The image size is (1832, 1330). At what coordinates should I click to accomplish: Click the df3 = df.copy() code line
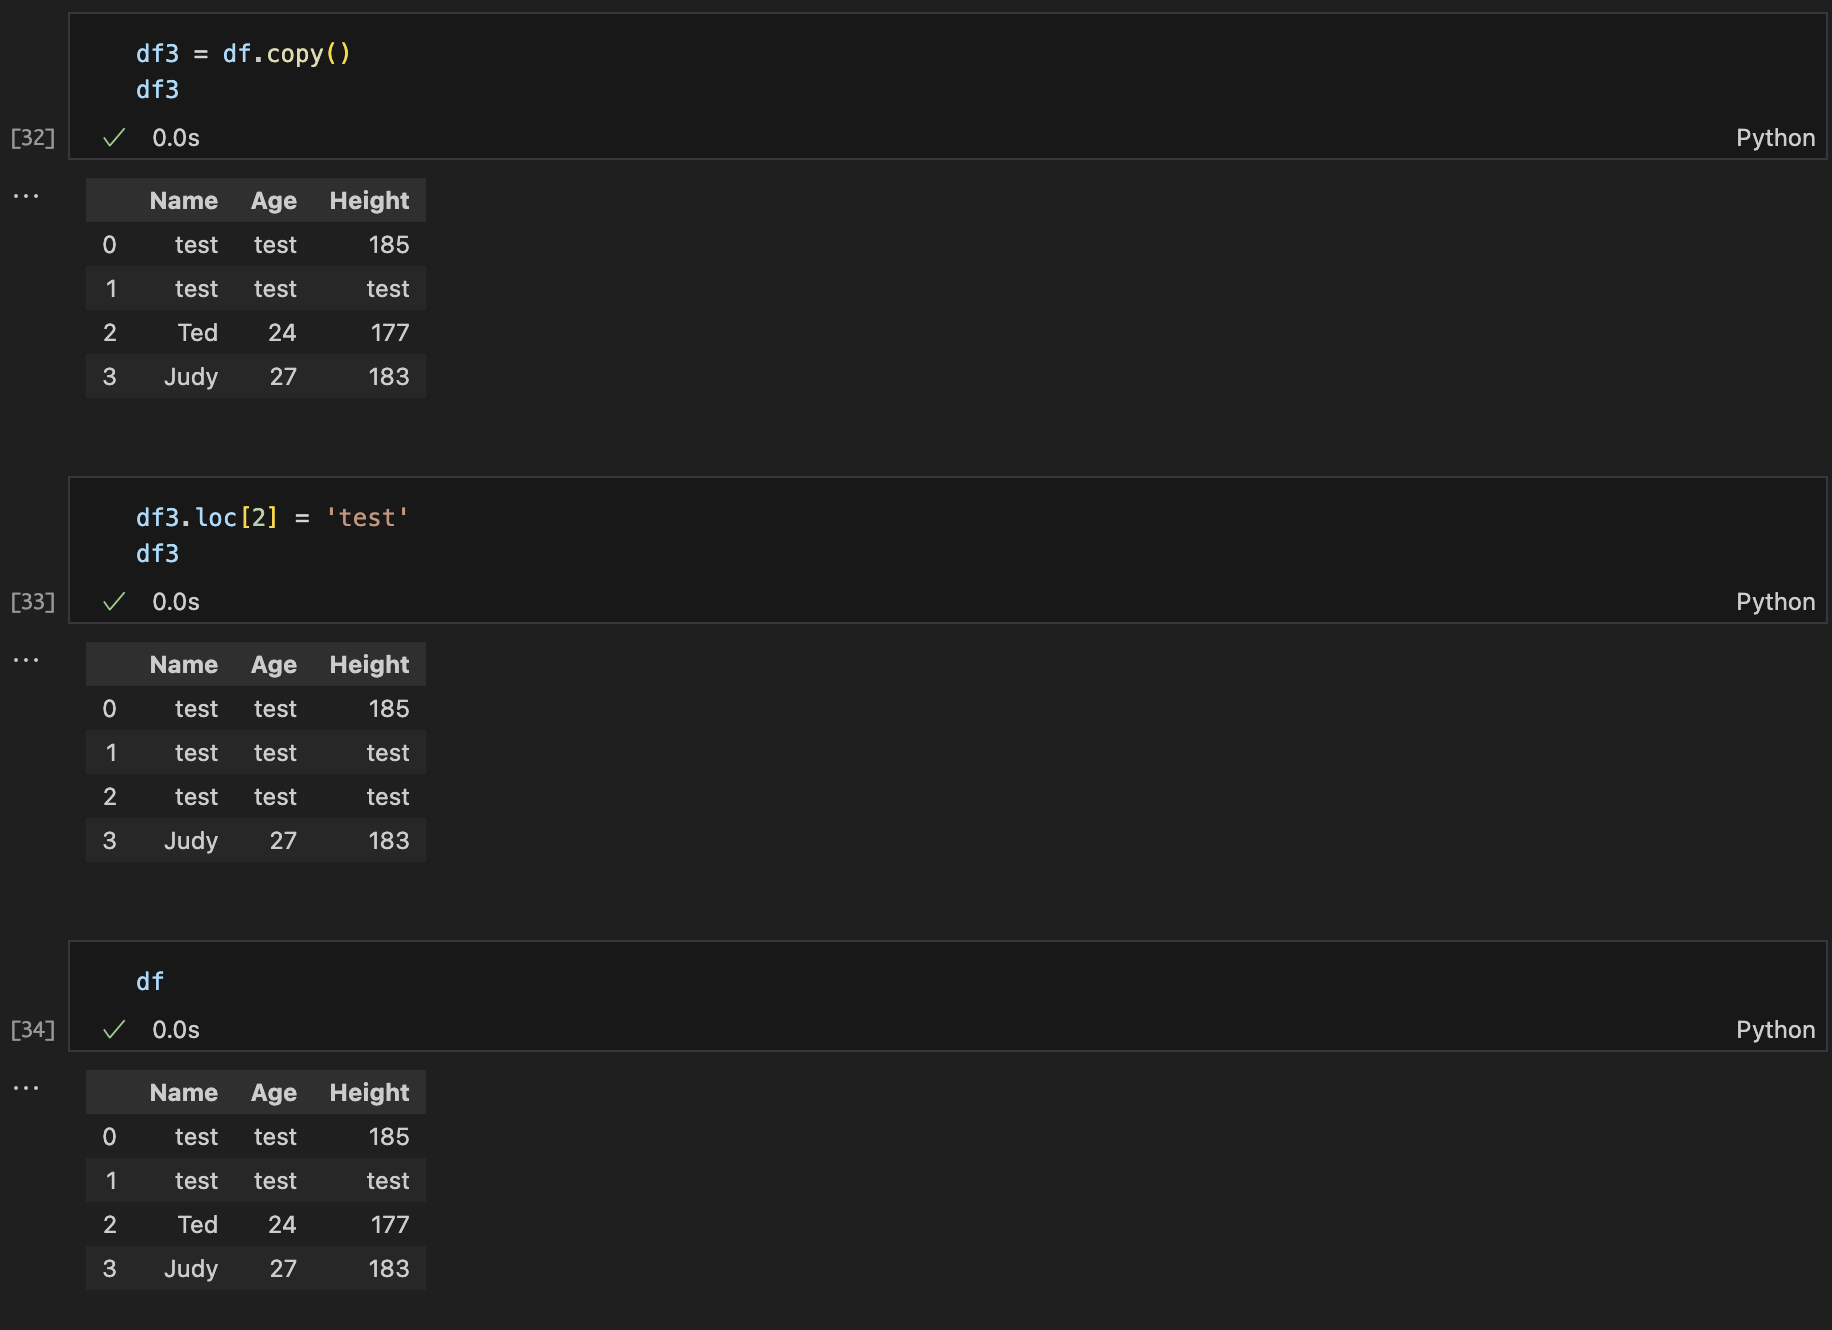[x=243, y=53]
